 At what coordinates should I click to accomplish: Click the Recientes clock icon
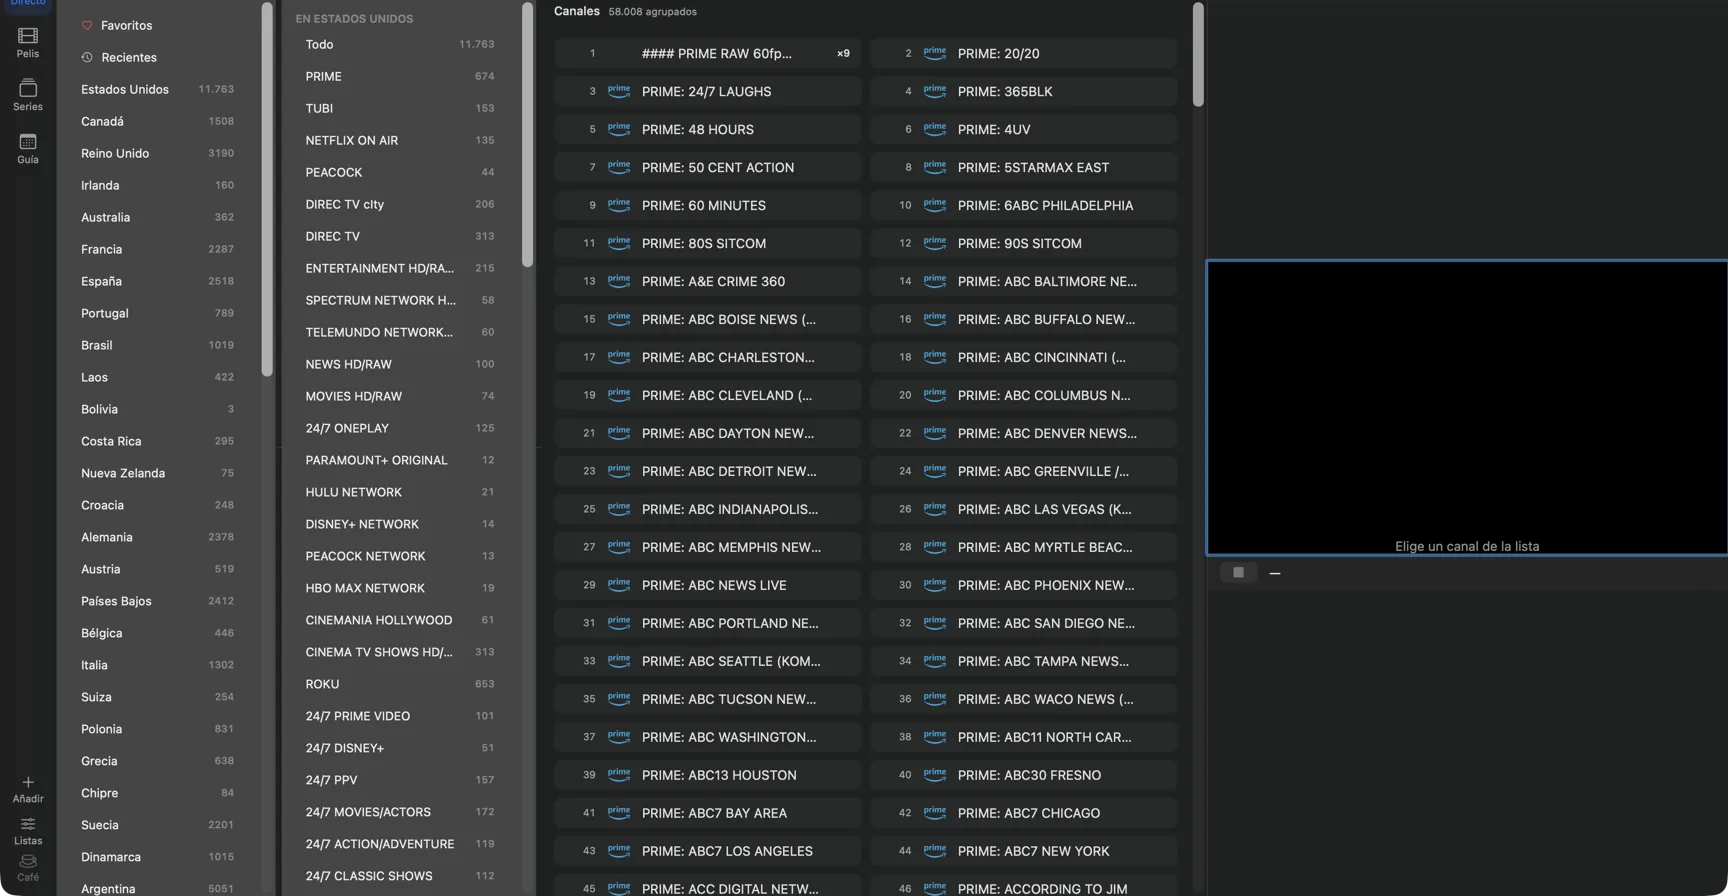pos(87,57)
